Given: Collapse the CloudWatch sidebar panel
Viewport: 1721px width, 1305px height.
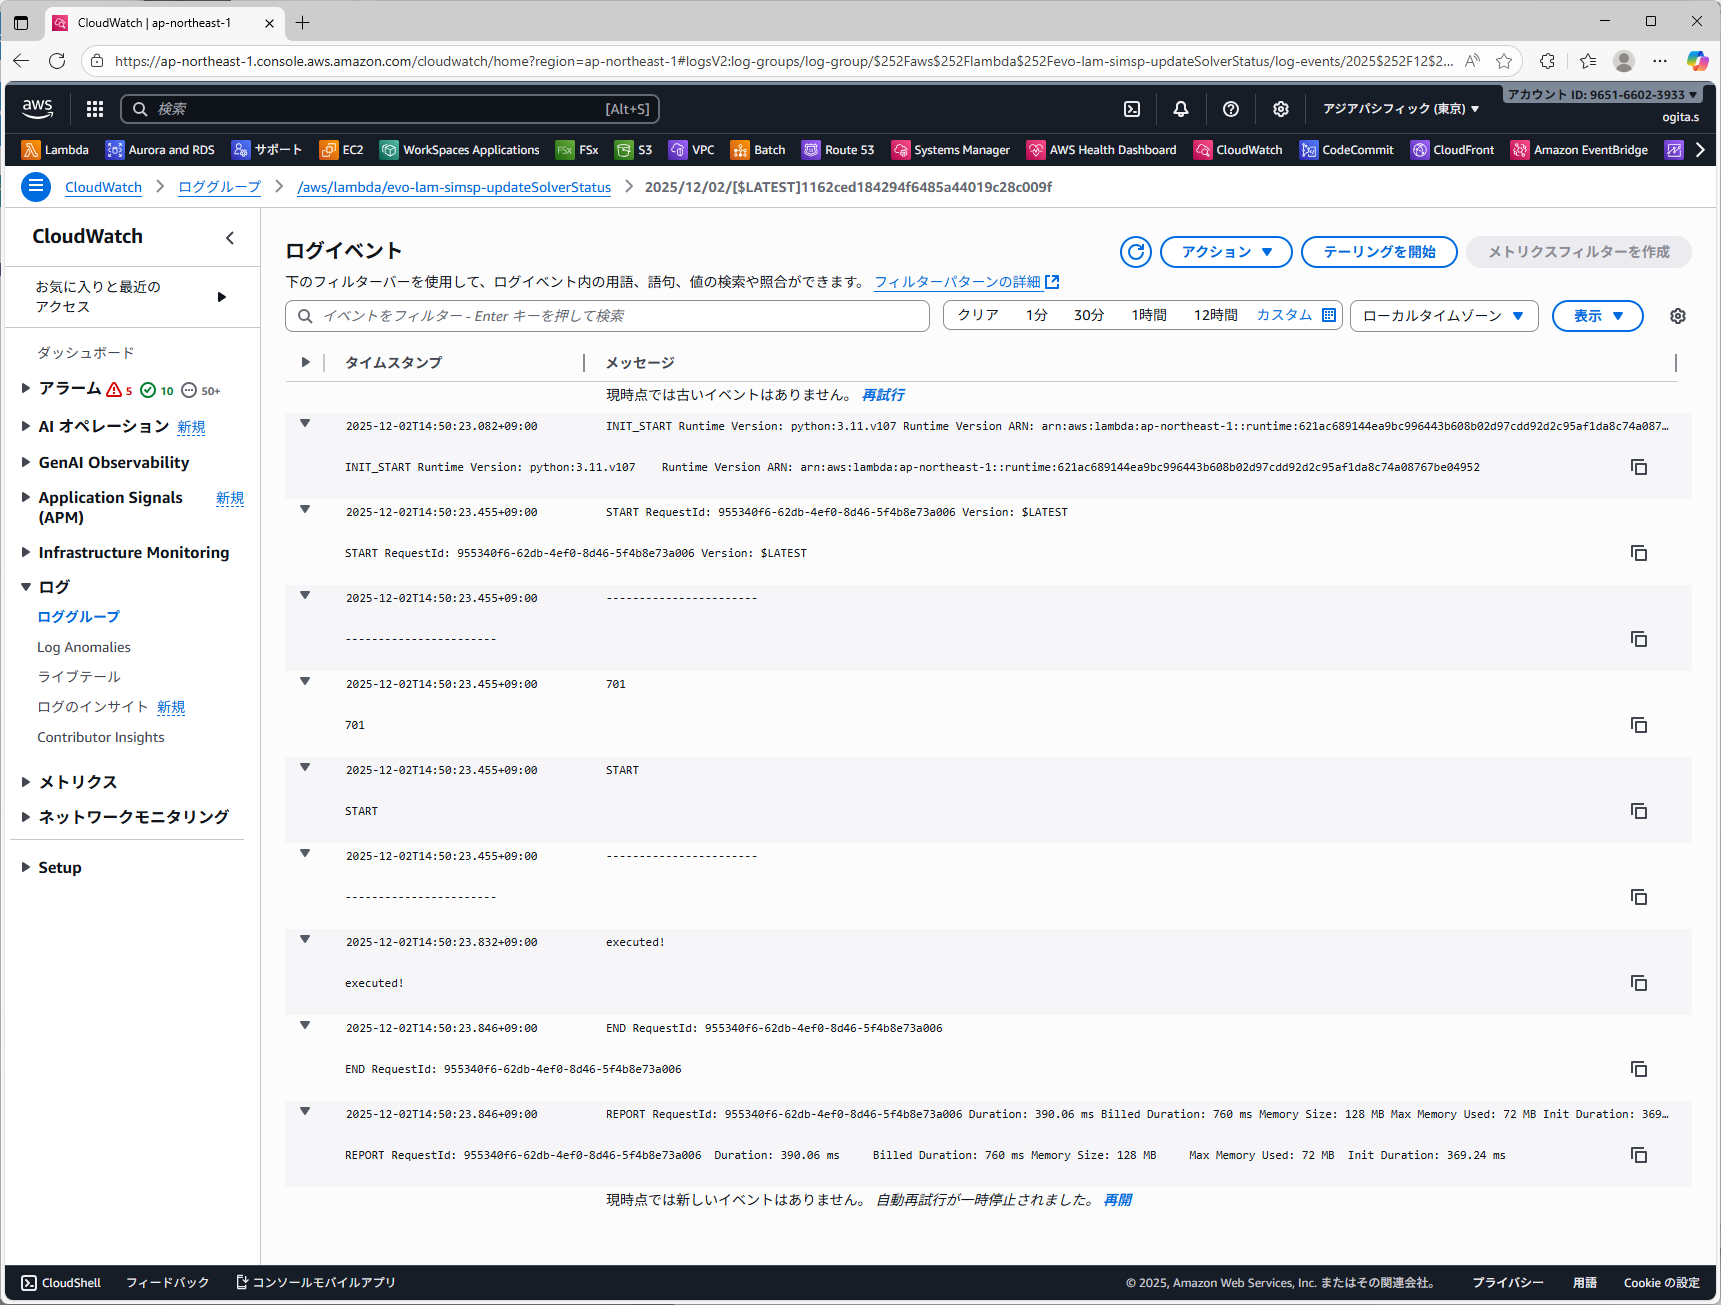Looking at the screenshot, I should [x=230, y=237].
